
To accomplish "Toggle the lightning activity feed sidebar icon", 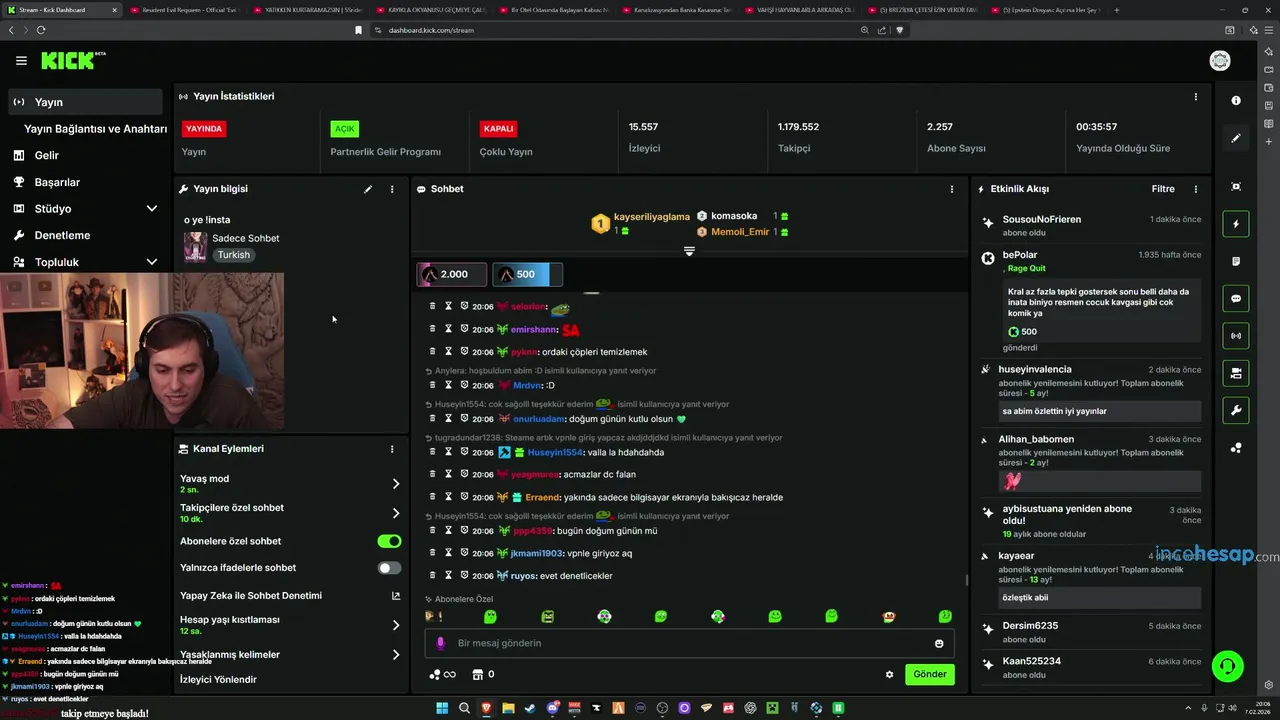I will coord(1236,224).
